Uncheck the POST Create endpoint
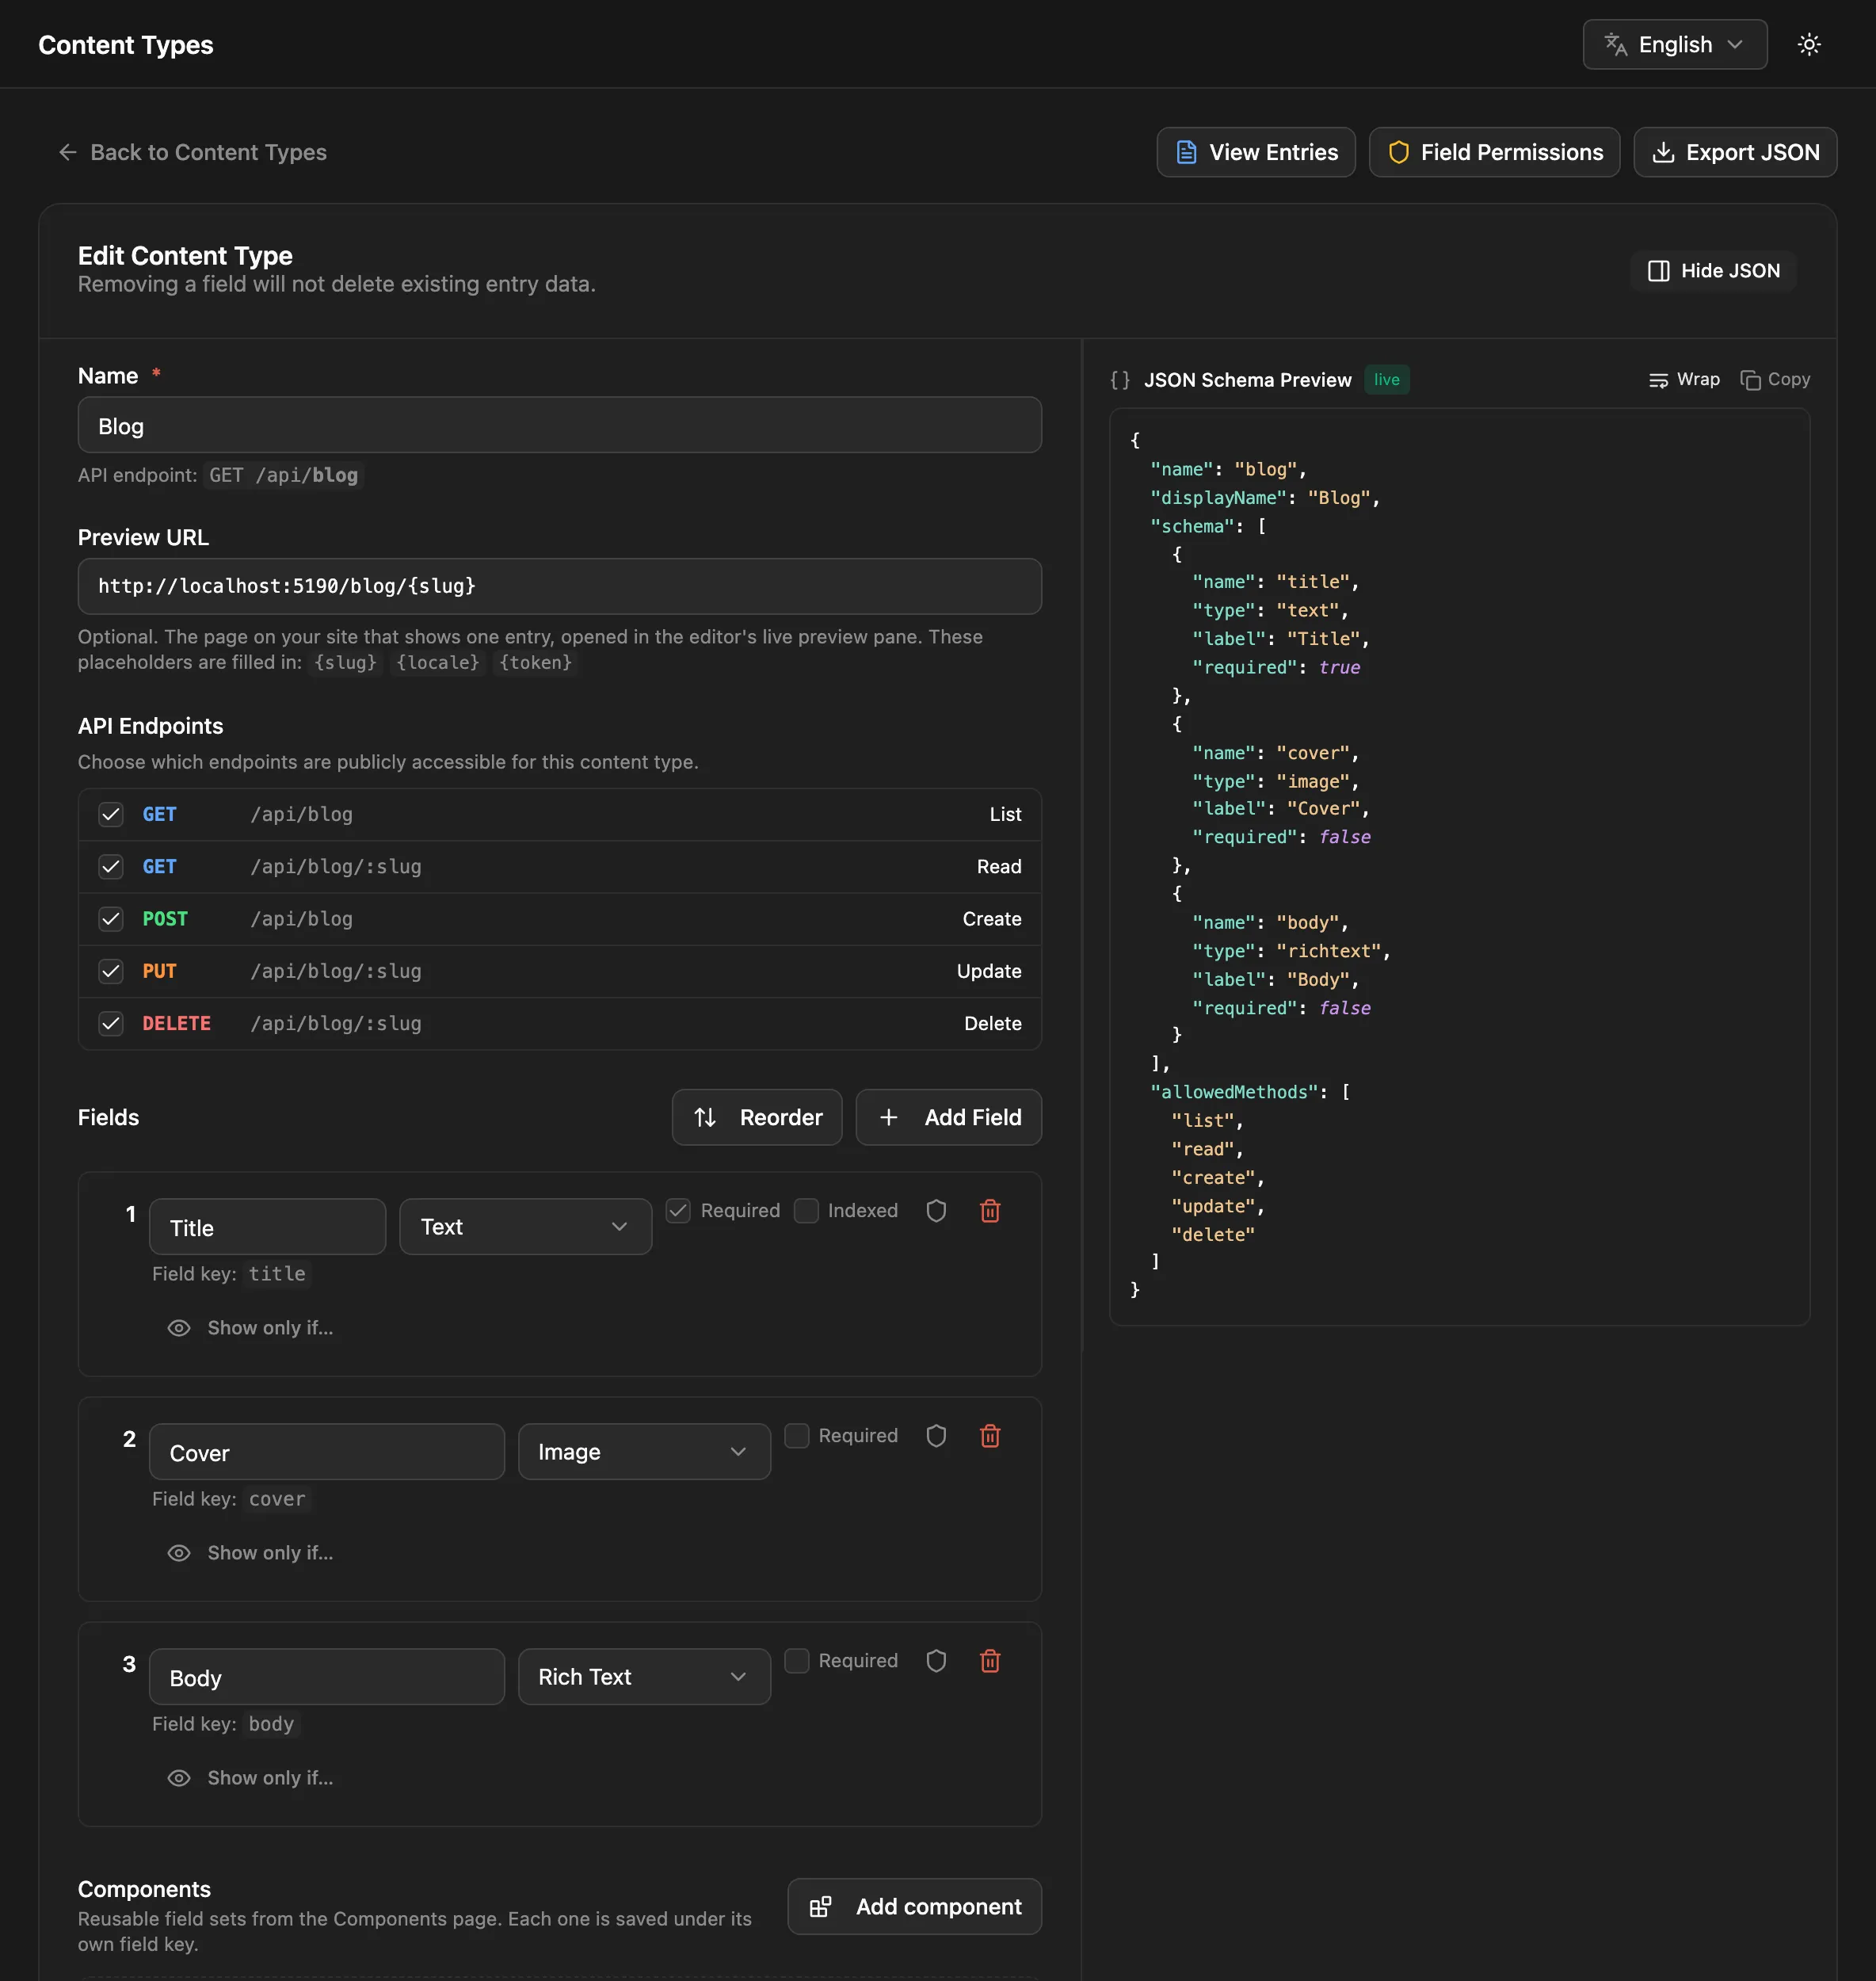Viewport: 1876px width, 1981px height. click(111, 919)
